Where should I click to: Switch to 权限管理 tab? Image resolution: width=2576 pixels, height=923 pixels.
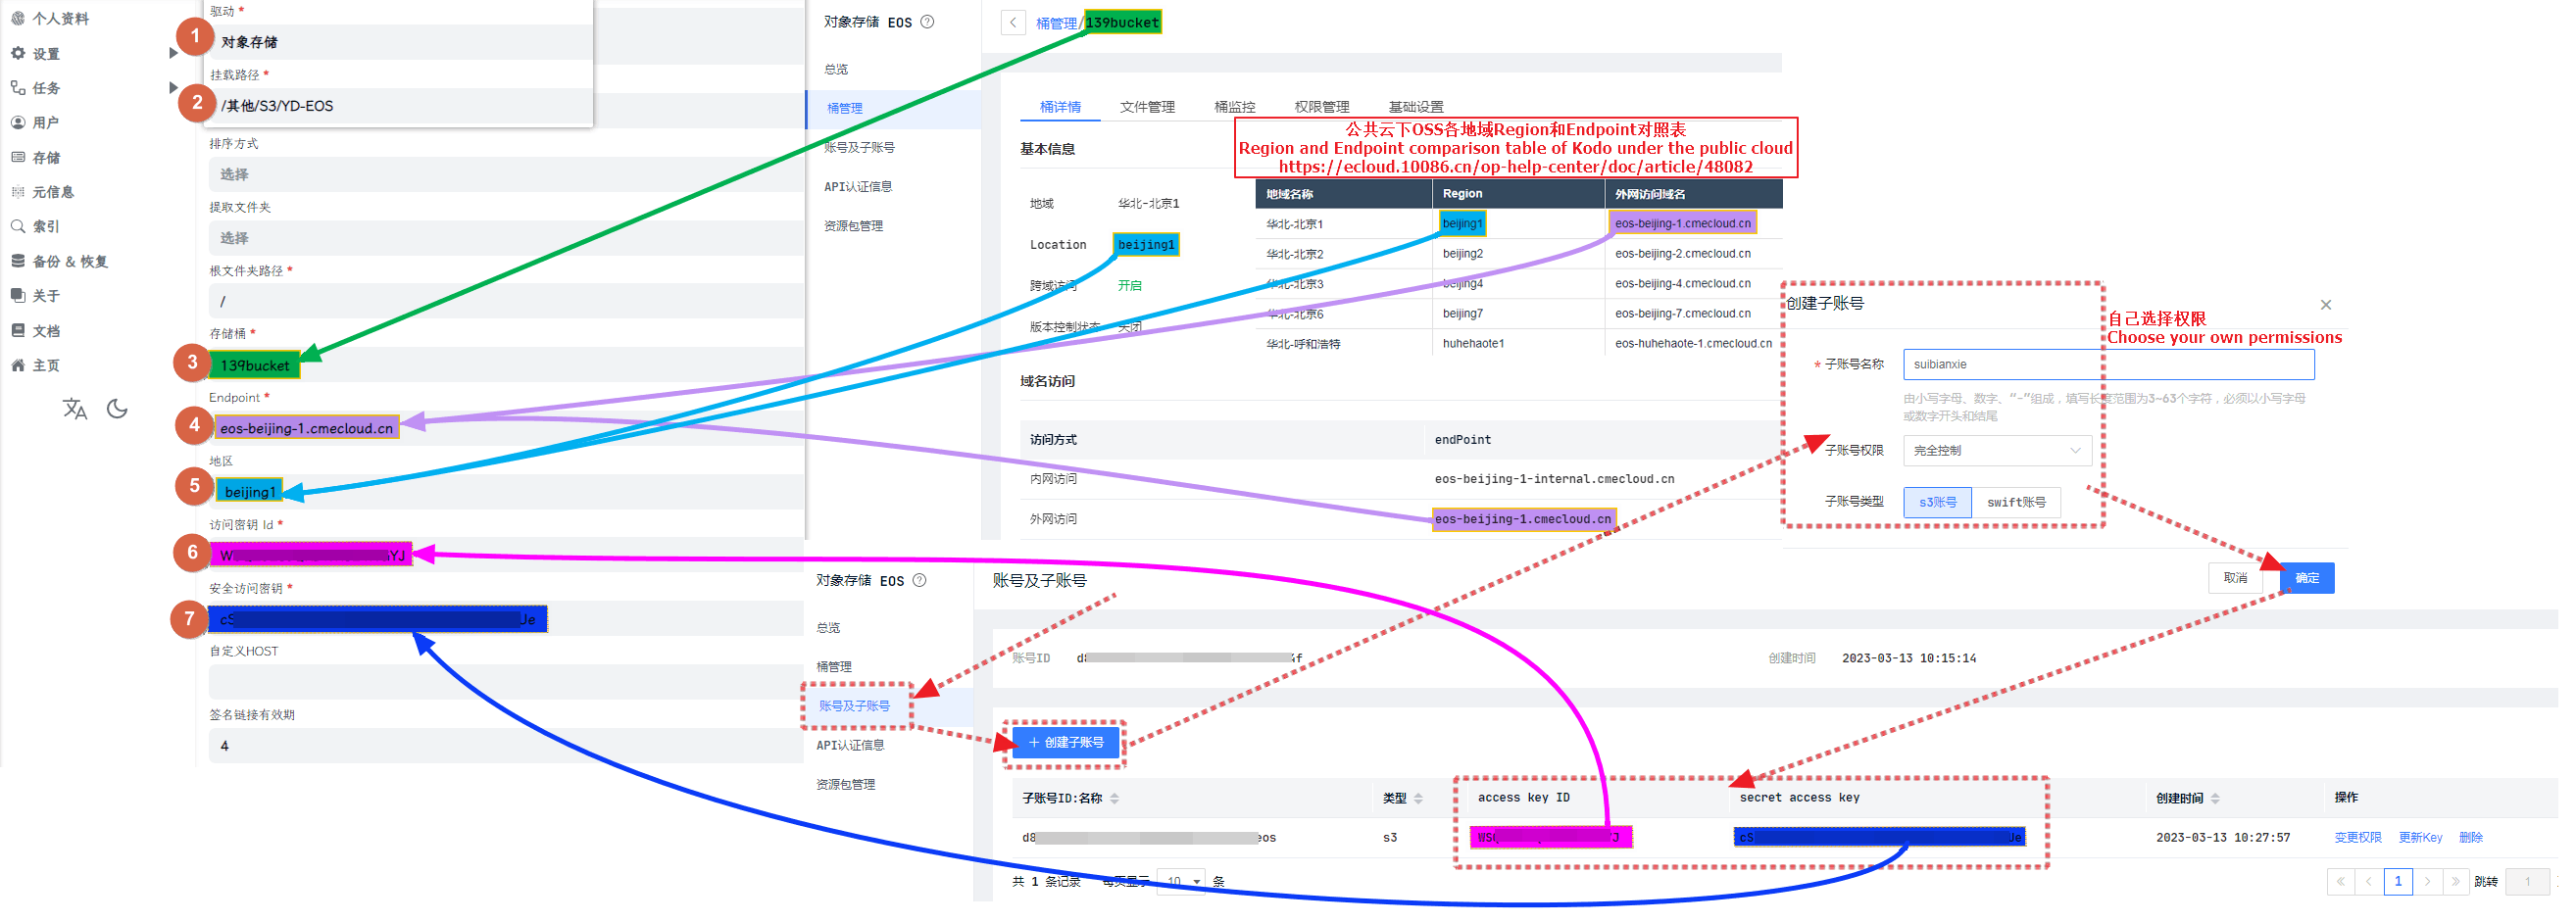coord(1321,107)
